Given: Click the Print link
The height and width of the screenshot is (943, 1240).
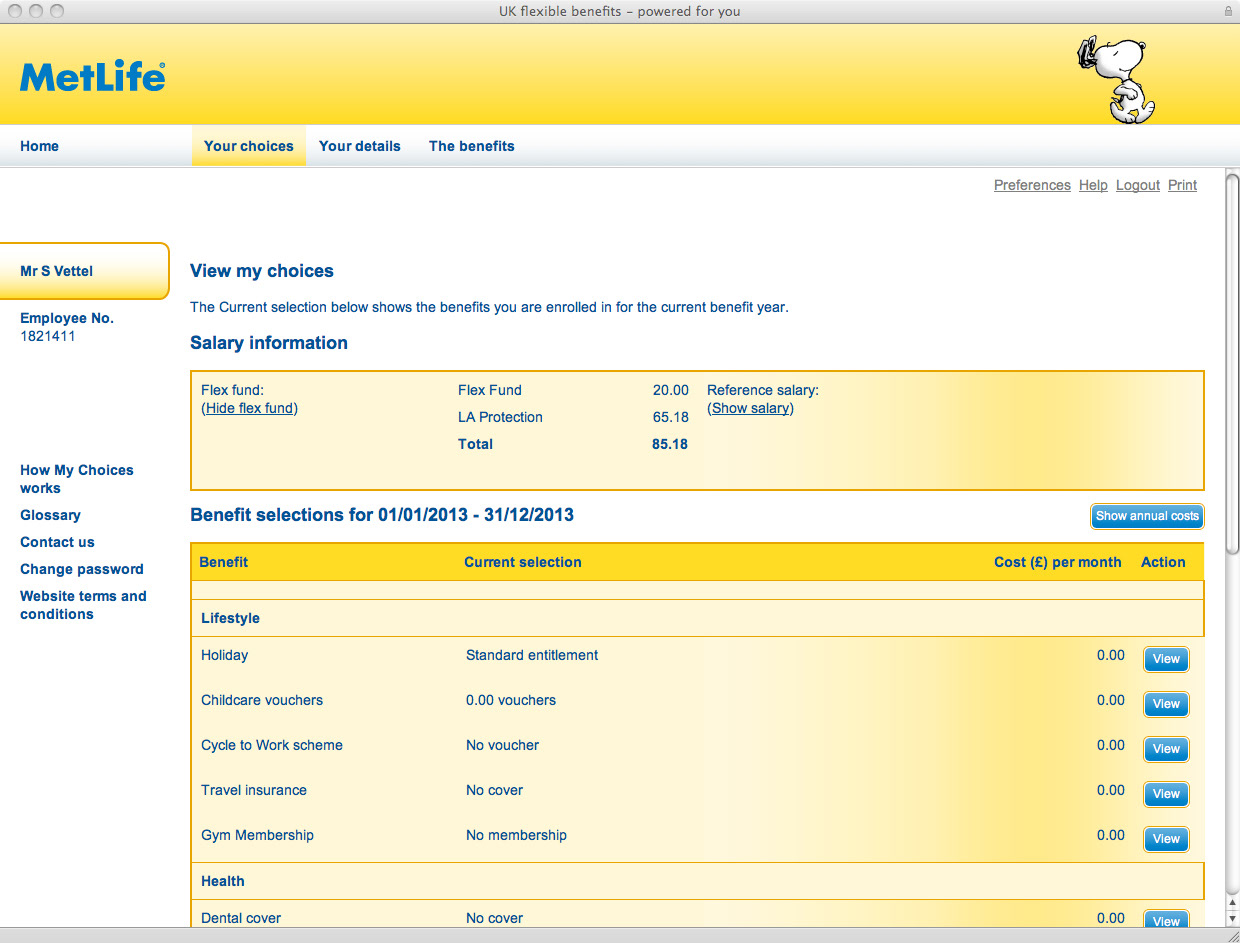Looking at the screenshot, I should pyautogui.click(x=1182, y=185).
